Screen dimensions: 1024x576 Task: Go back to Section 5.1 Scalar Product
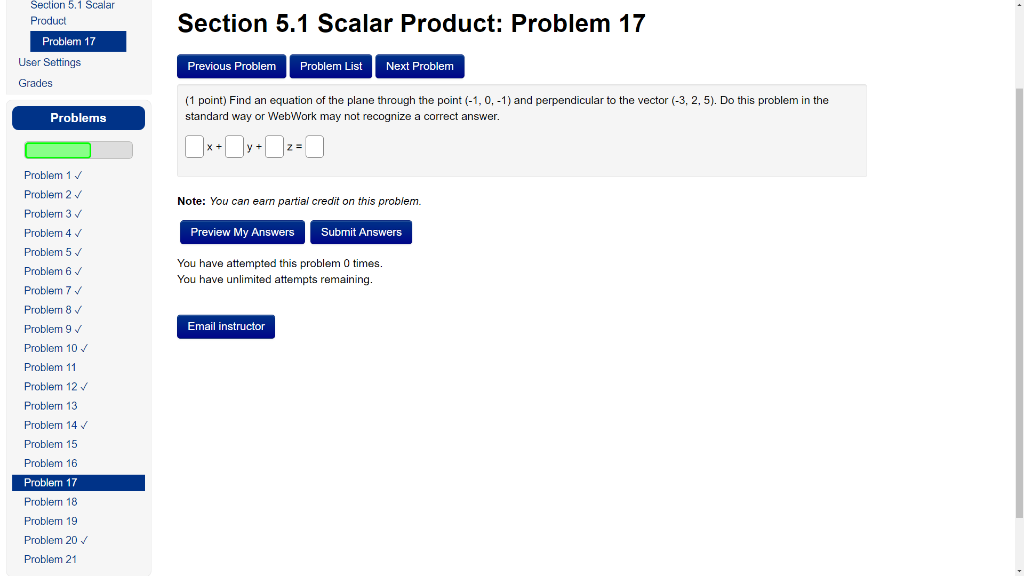coord(72,12)
